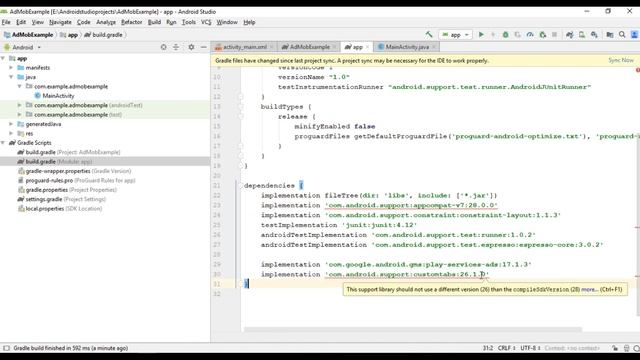Open Project panel settings gear
This screenshot has height=360, width=640.
click(191, 47)
